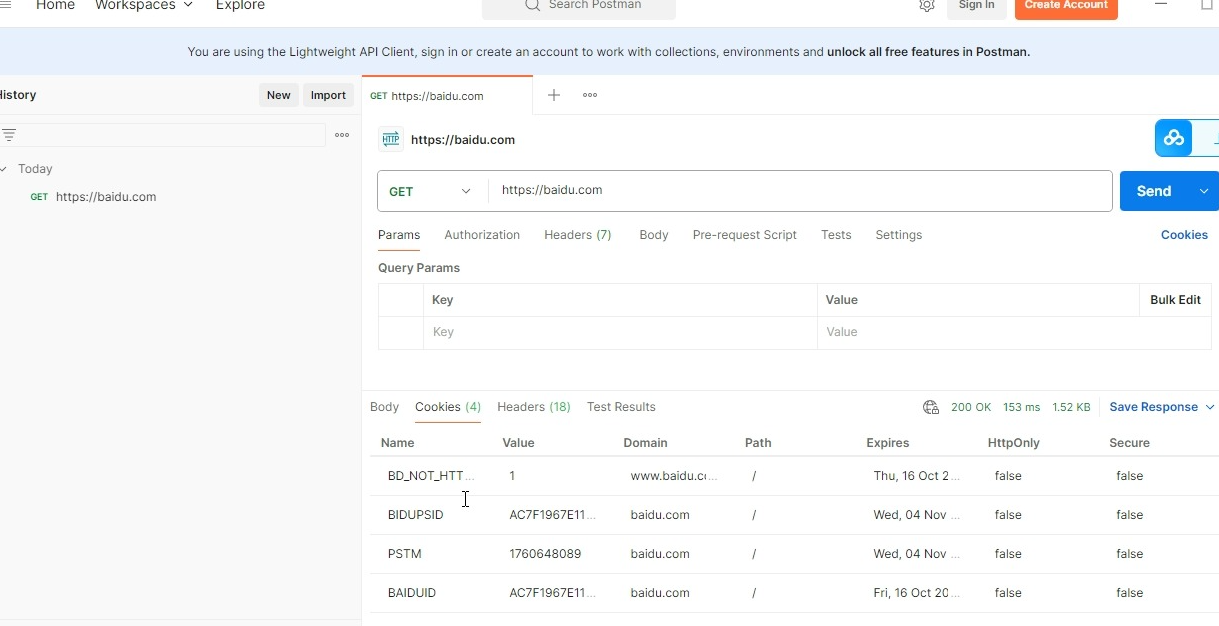Click the Expires column header
This screenshot has width=1219, height=626.
[x=888, y=443]
